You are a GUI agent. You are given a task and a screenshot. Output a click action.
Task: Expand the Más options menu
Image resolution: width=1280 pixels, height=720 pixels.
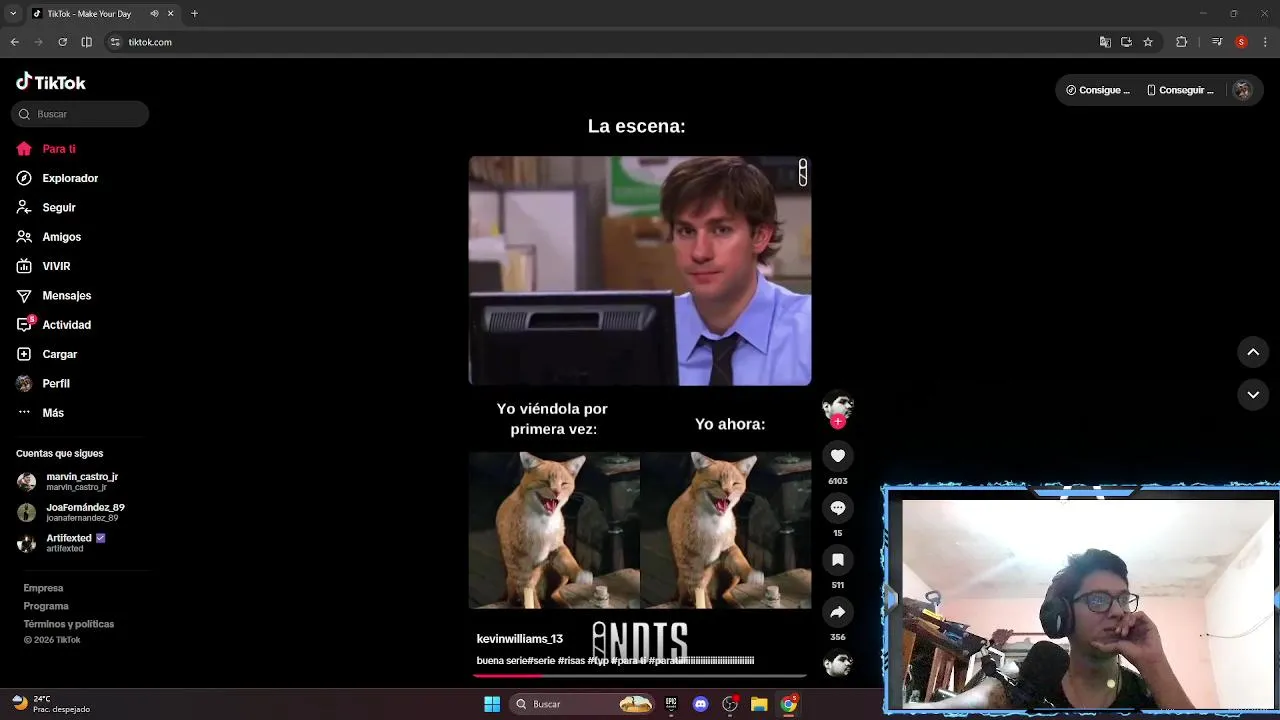pyautogui.click(x=40, y=413)
